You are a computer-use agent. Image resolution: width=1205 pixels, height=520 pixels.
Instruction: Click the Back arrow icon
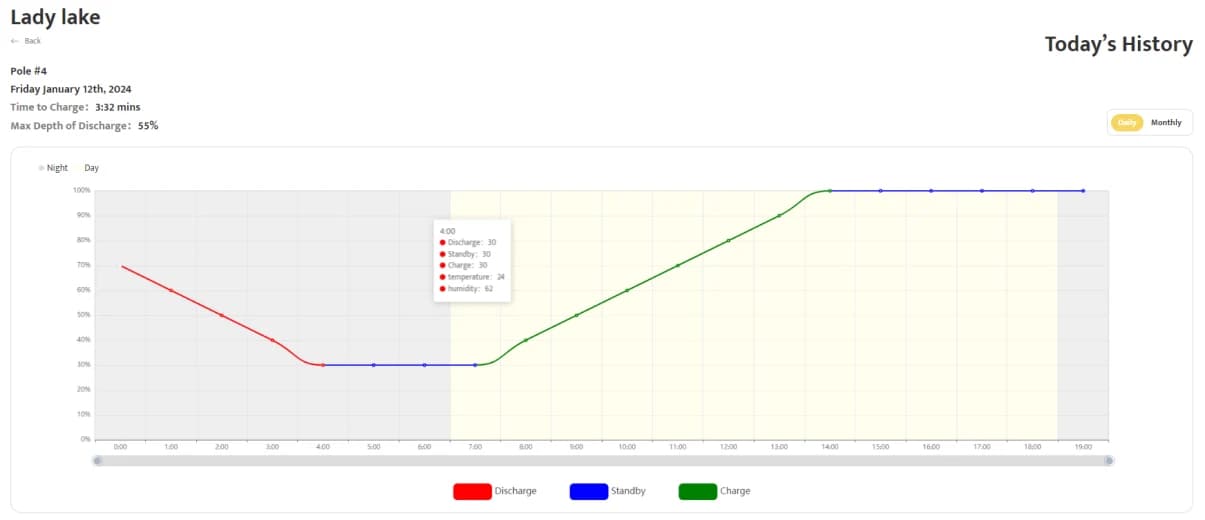coord(15,41)
